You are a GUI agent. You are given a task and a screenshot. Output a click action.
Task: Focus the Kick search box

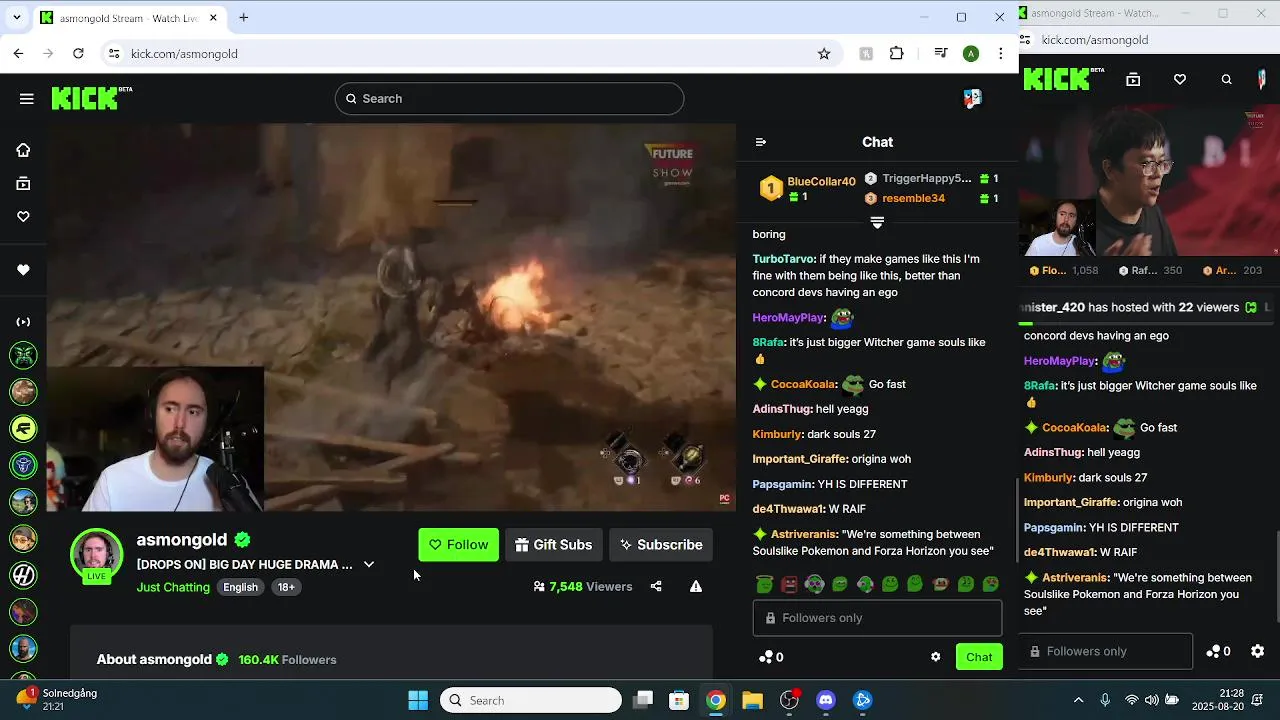[x=509, y=98]
